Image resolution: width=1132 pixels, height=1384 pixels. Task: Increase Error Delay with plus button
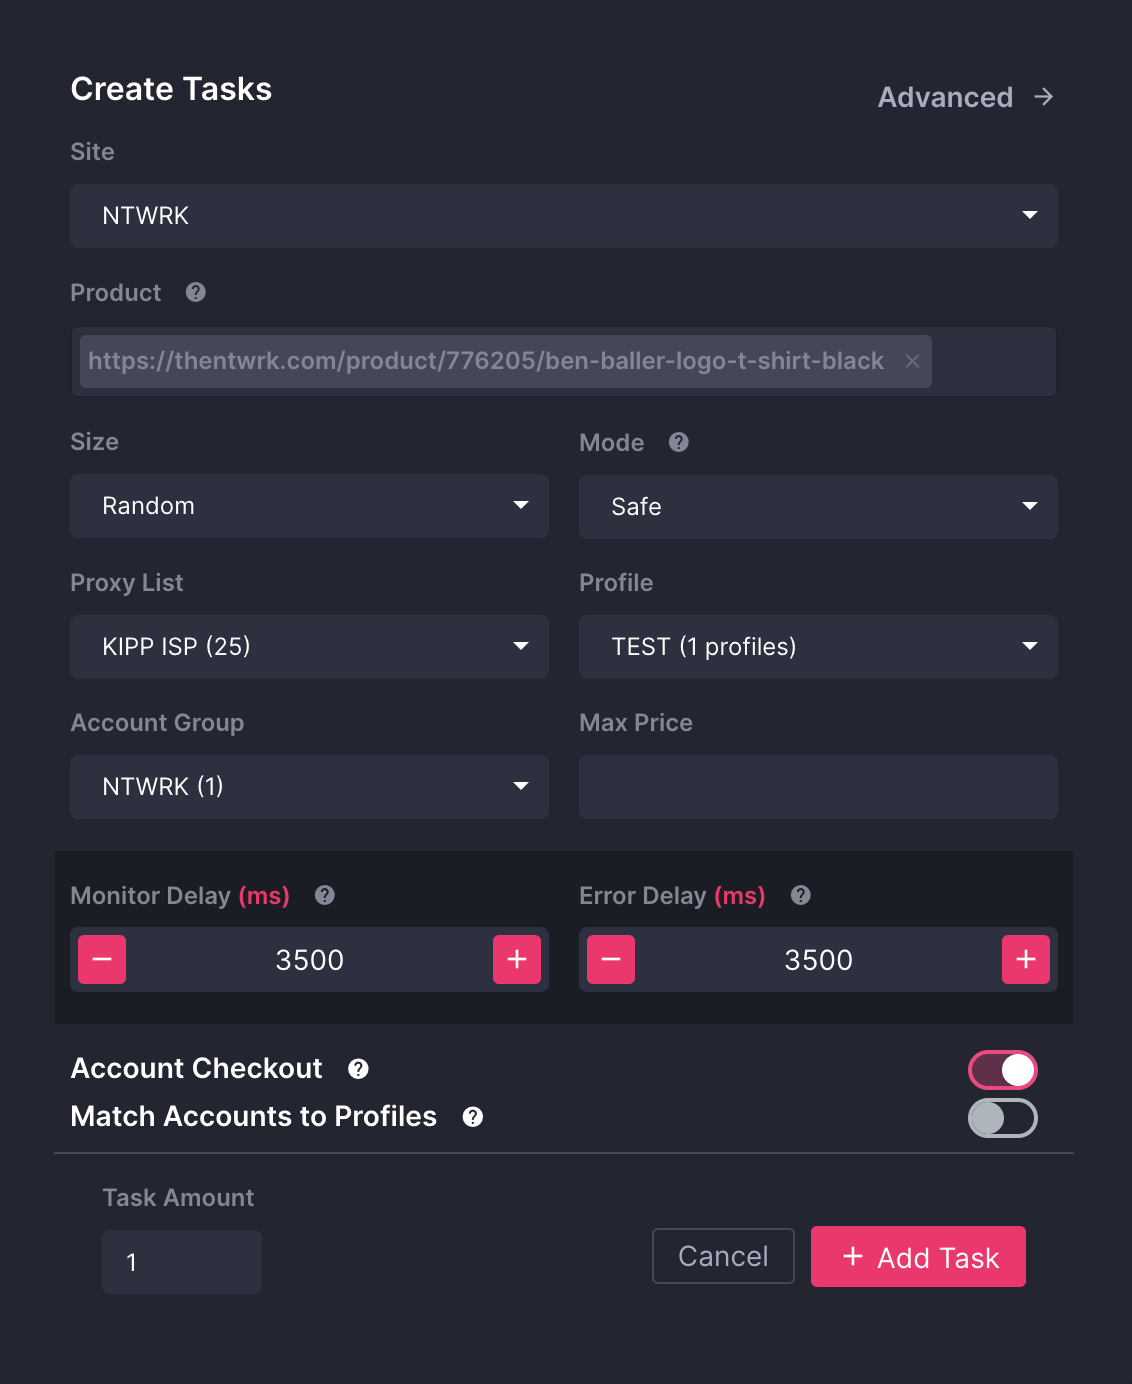1026,960
